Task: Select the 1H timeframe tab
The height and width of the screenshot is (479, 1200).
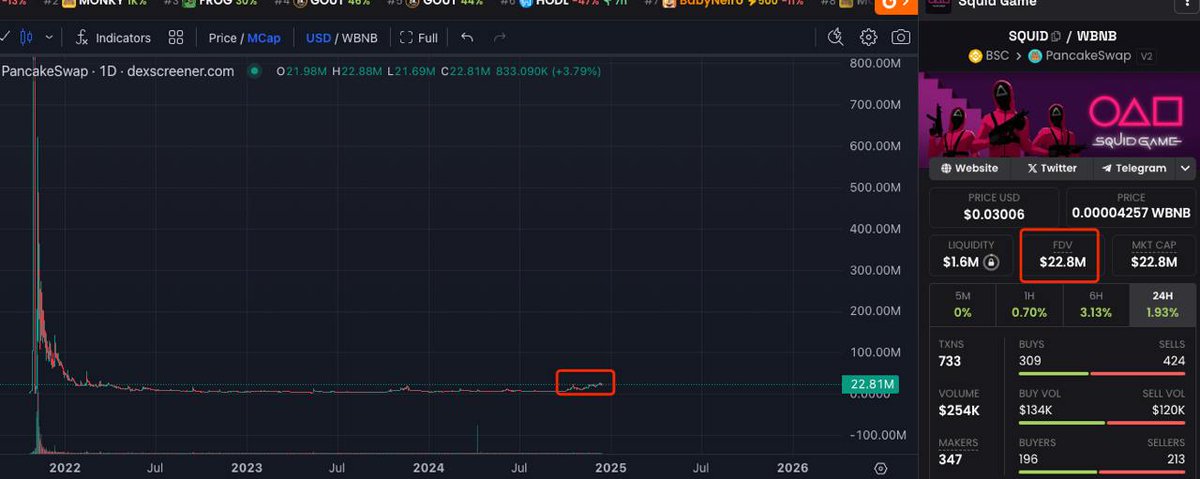Action: [x=1028, y=304]
